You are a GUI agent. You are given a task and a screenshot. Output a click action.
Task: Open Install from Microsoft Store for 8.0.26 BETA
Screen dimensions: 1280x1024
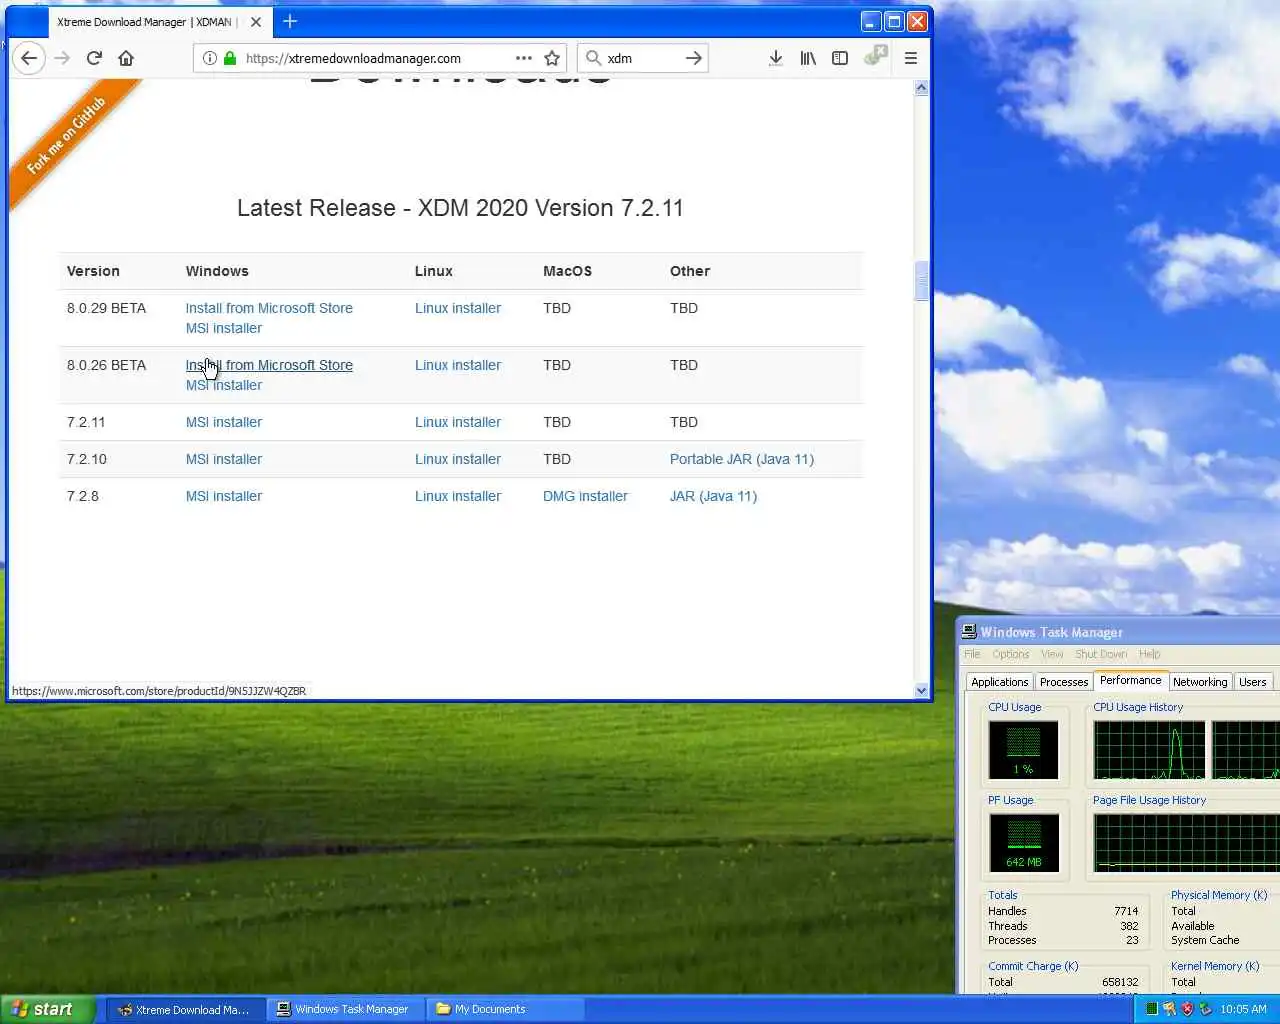[x=269, y=365]
